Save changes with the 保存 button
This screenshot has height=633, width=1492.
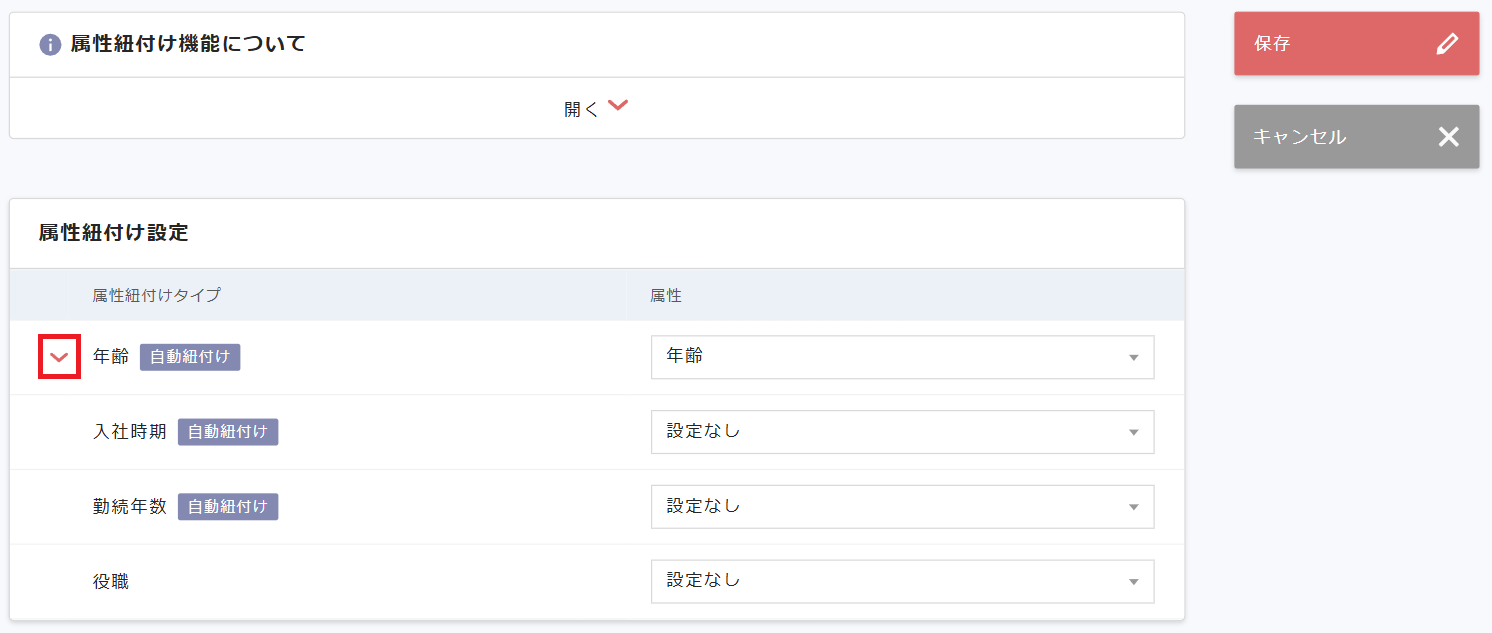point(1356,43)
